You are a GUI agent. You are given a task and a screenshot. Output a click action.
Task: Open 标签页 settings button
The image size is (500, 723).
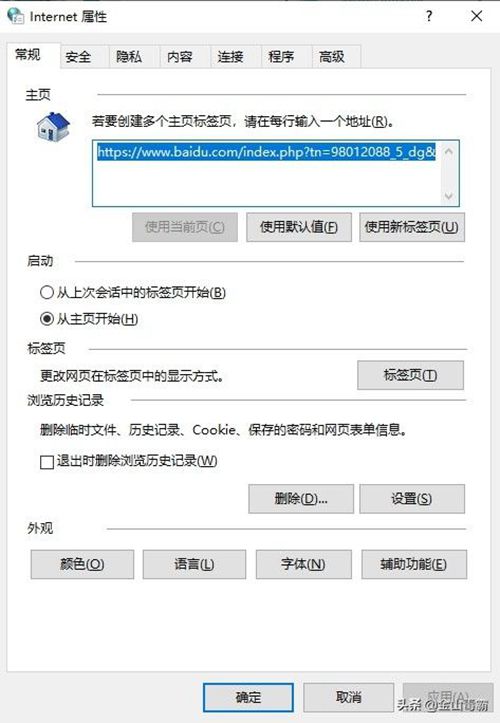tap(411, 375)
